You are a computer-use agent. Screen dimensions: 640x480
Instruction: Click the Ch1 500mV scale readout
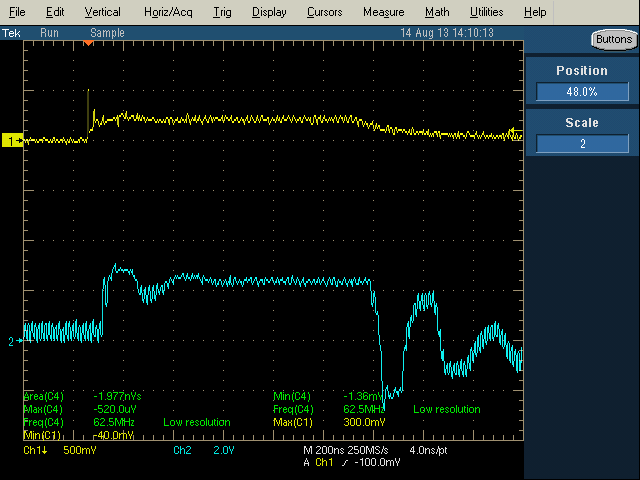point(60,450)
